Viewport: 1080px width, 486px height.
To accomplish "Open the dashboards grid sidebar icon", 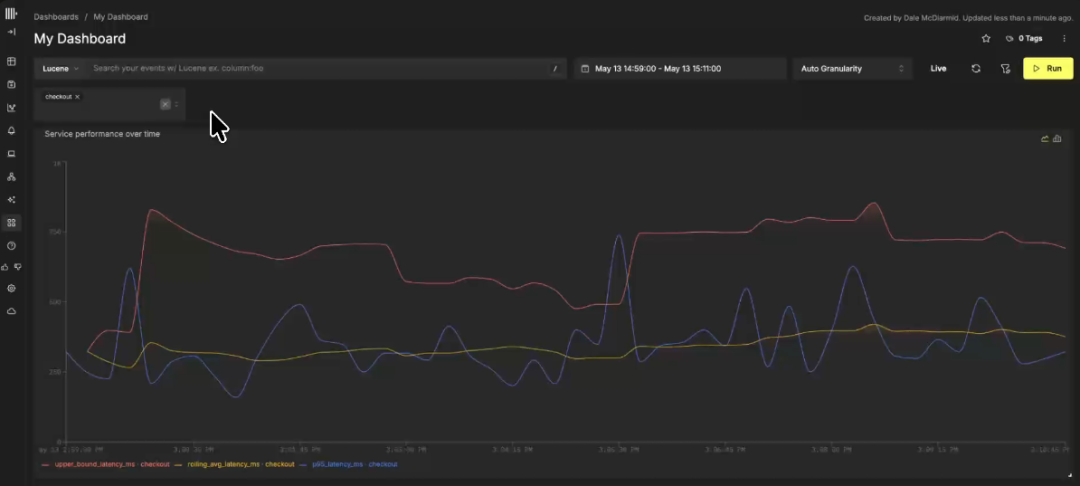I will point(11,222).
